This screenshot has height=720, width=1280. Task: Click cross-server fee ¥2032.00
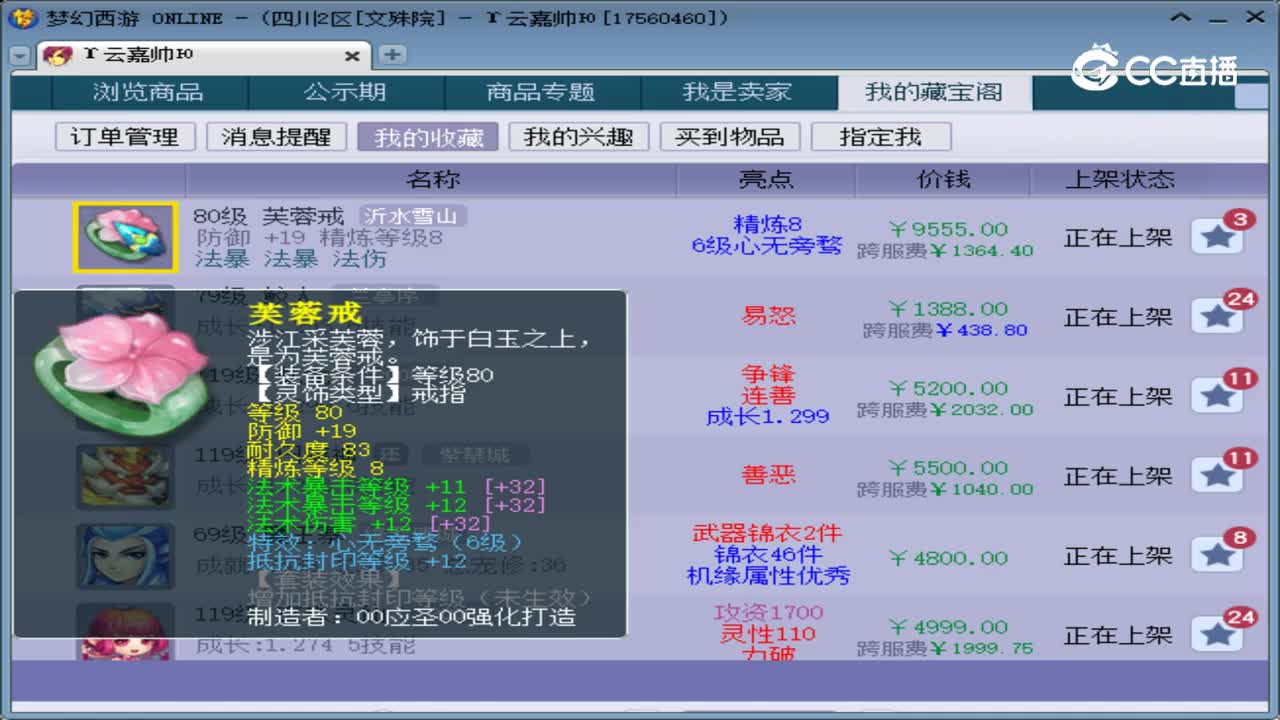pos(945,410)
